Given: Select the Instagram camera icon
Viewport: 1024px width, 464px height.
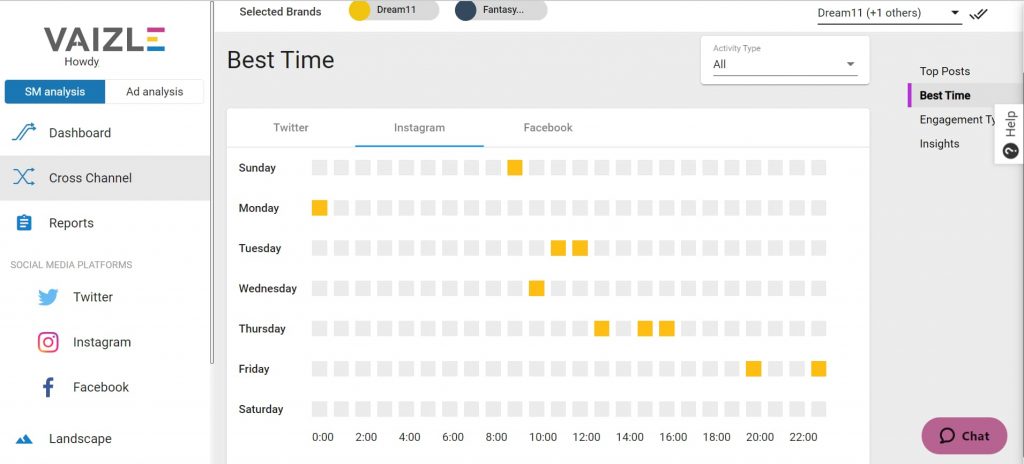Looking at the screenshot, I should point(48,342).
